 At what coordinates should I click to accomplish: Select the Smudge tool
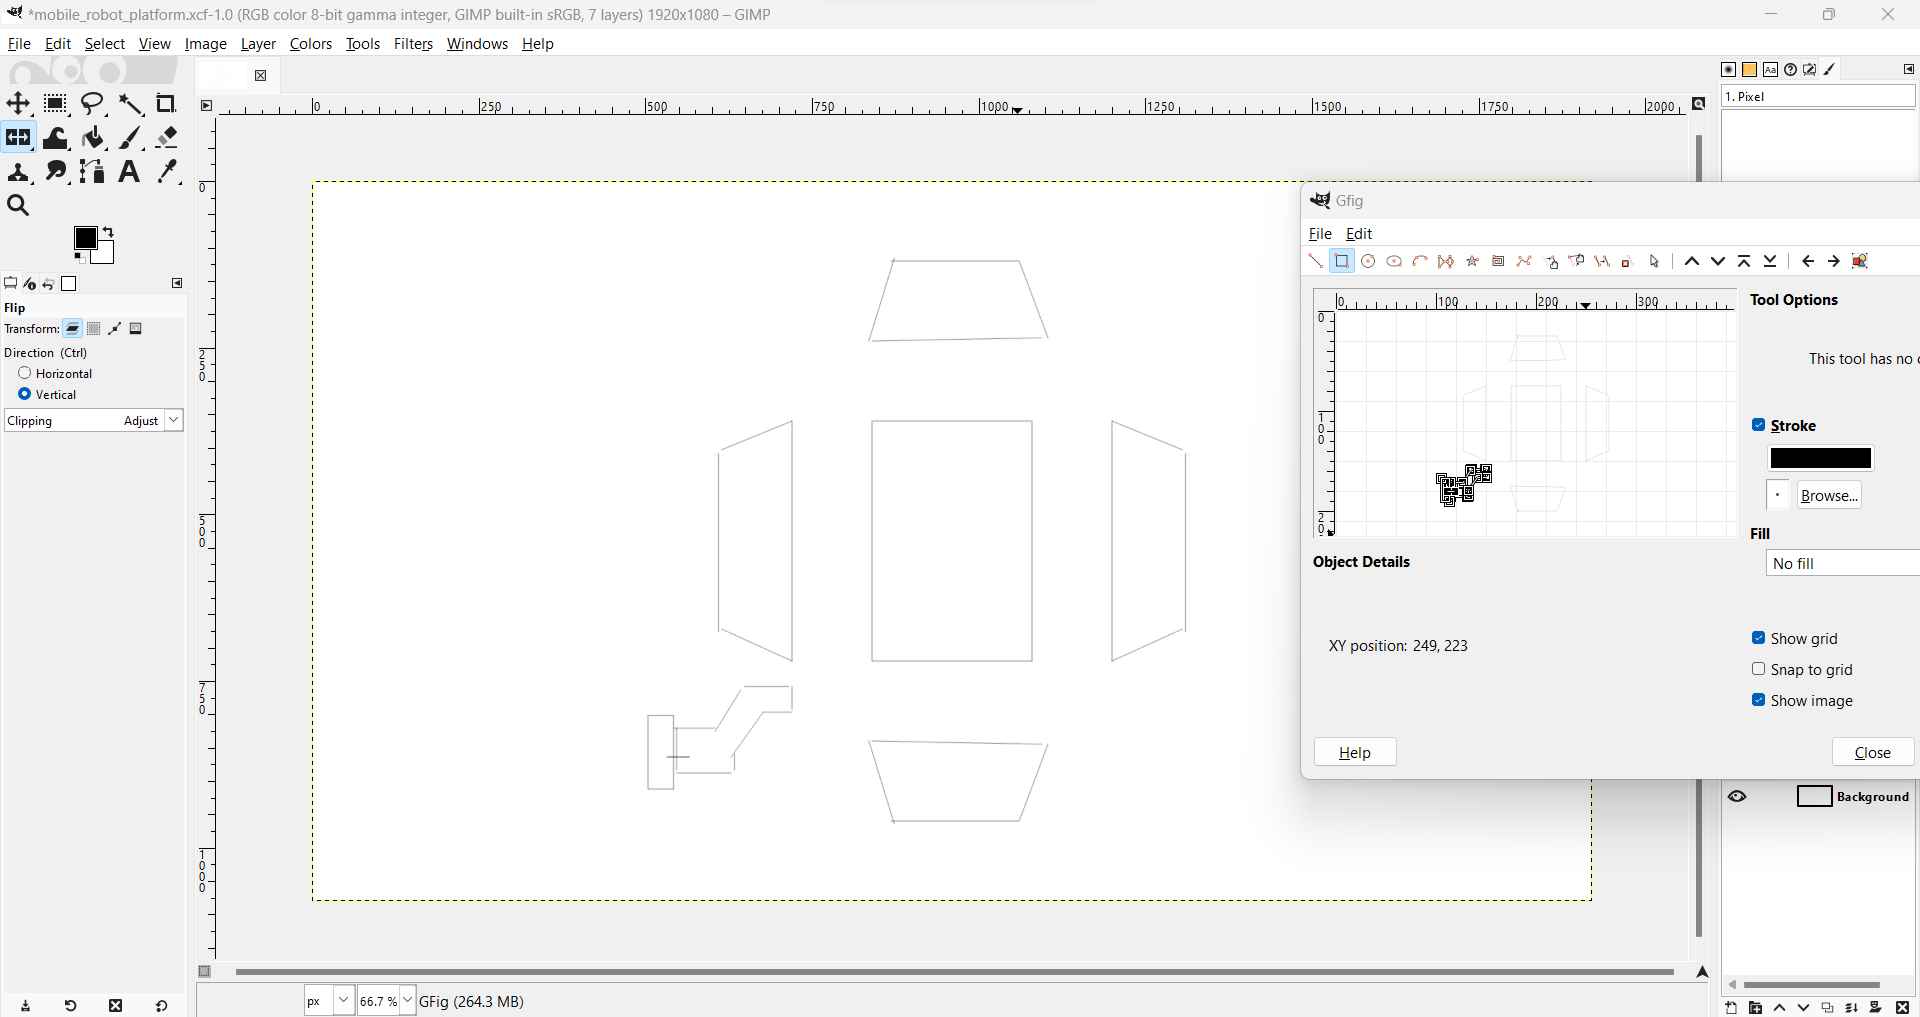pos(56,172)
